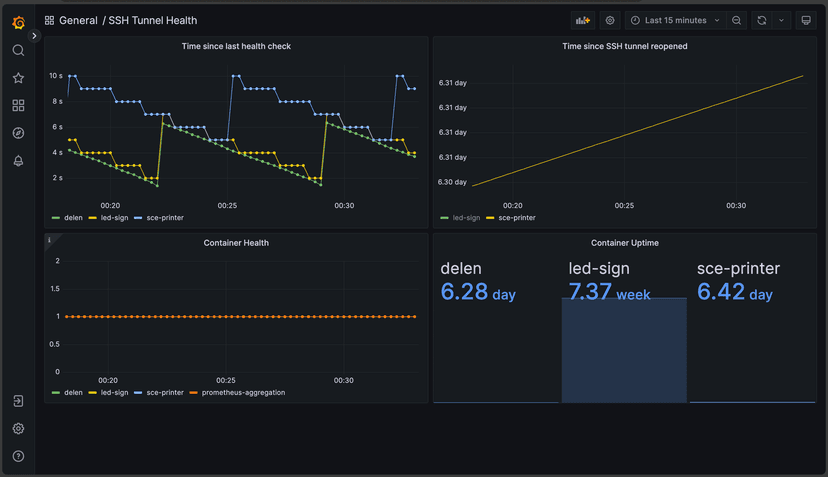Open the Last 15 minutes time picker
The height and width of the screenshot is (477, 828).
(676, 20)
